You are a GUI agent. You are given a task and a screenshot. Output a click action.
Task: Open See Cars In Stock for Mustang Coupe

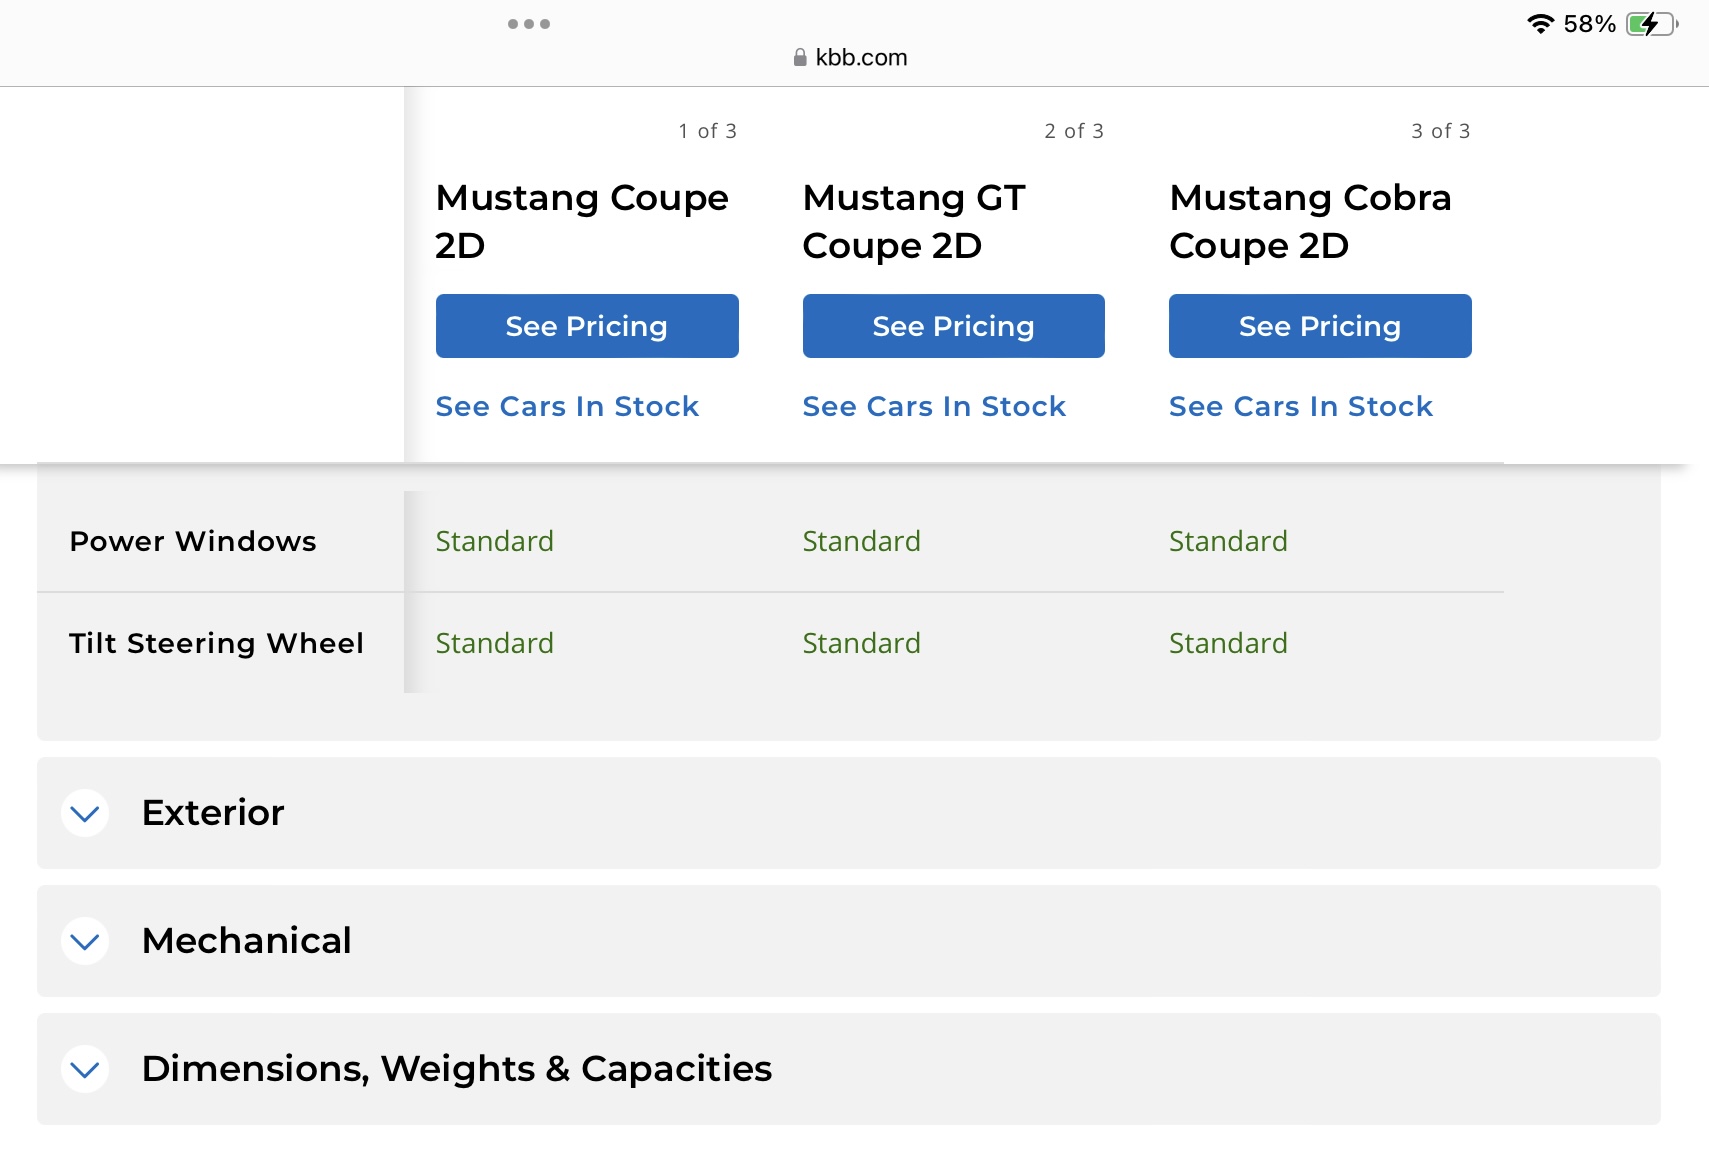coord(567,406)
